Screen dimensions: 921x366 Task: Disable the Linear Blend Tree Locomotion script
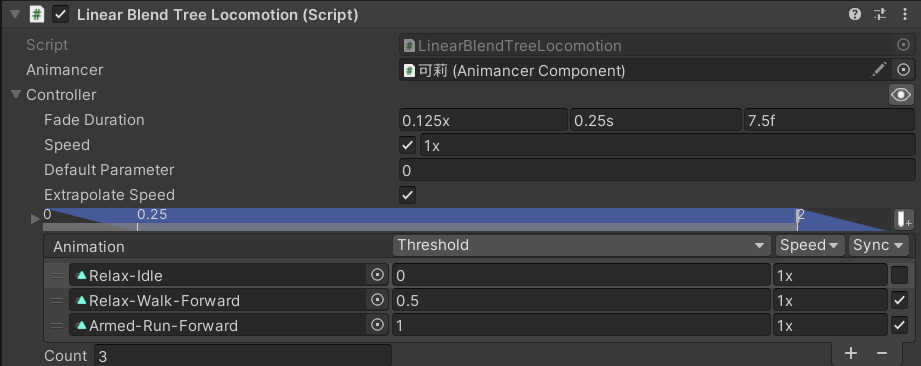pyautogui.click(x=60, y=15)
